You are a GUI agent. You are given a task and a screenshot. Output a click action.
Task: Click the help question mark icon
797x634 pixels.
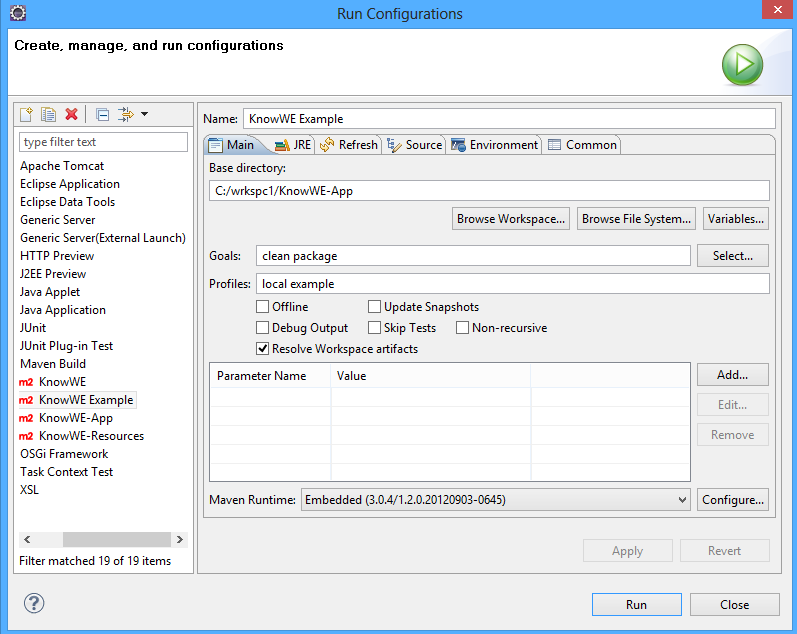(x=34, y=603)
